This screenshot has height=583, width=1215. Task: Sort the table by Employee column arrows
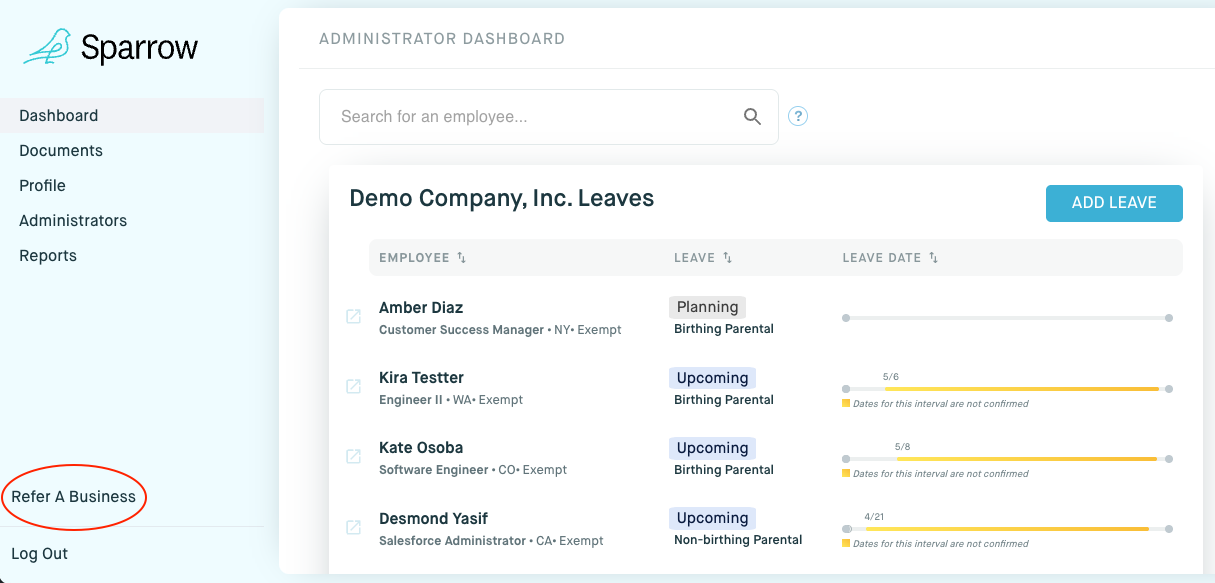461,258
